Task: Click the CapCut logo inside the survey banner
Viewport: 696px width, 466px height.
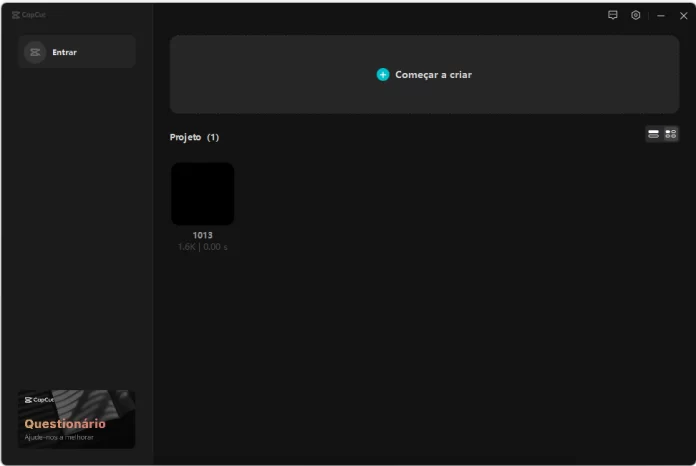Action: (40, 399)
